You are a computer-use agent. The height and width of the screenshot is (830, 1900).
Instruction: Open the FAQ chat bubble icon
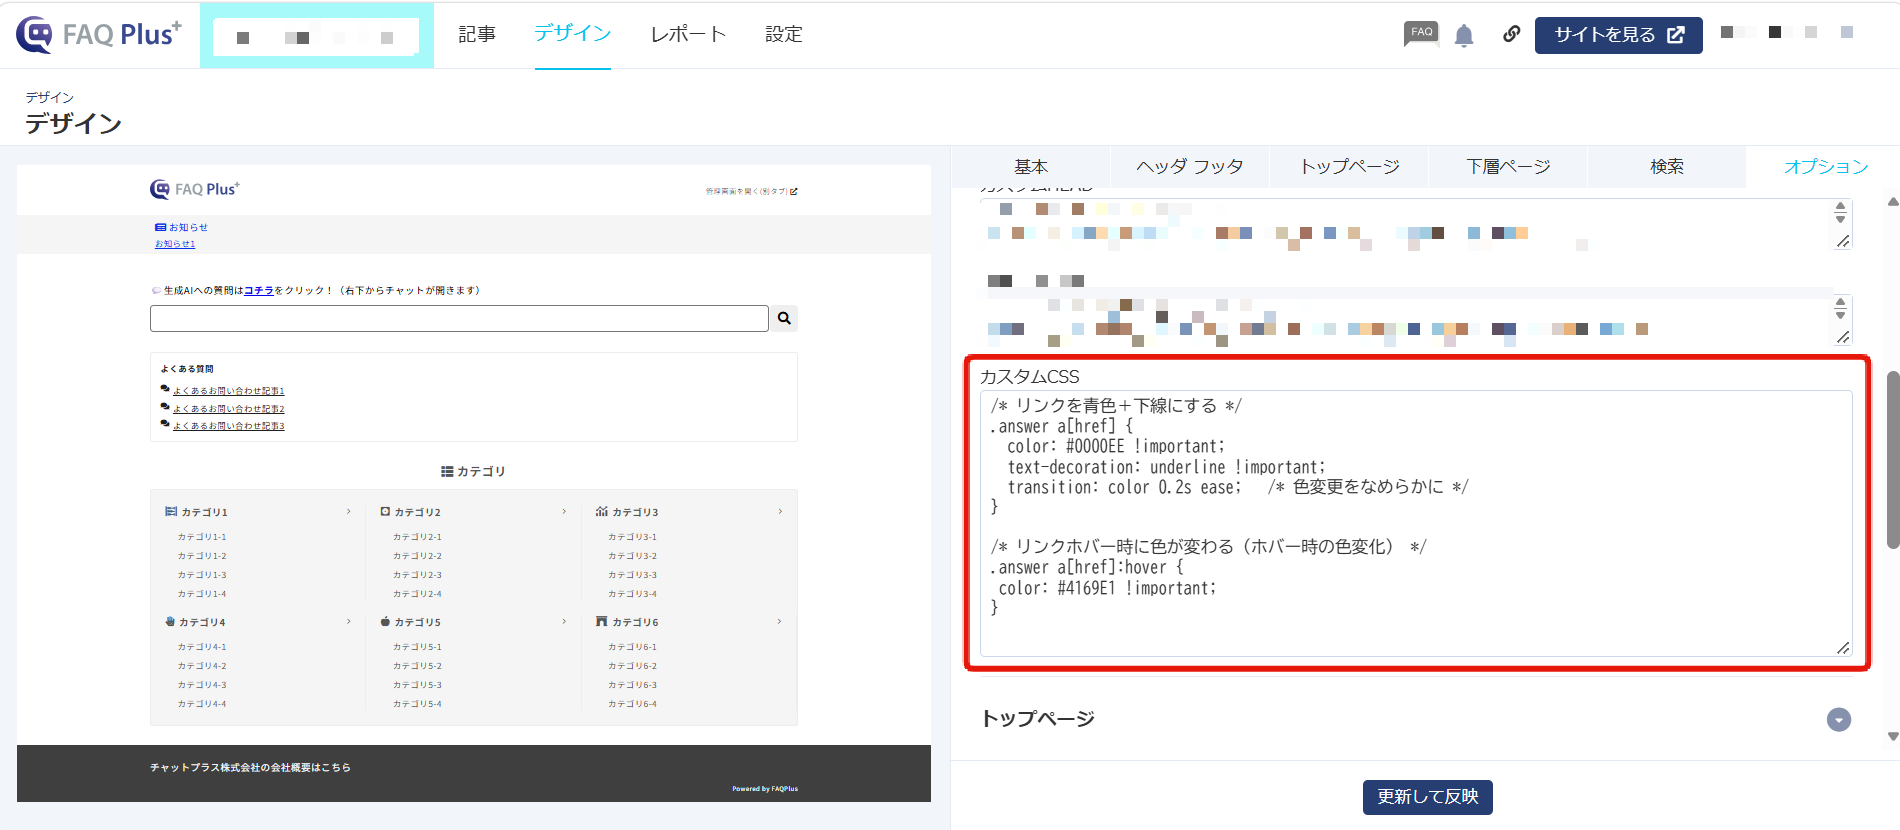pyautogui.click(x=1421, y=34)
